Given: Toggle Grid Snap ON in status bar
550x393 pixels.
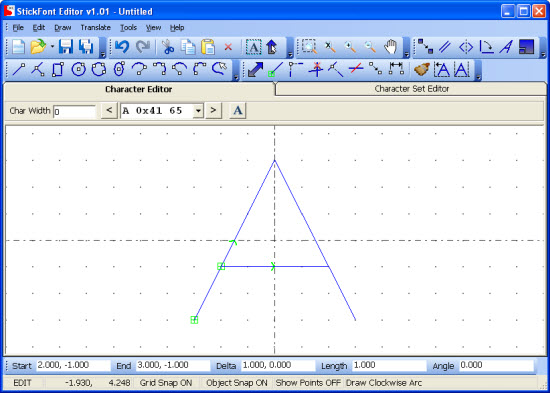Looking at the screenshot, I should (x=166, y=383).
